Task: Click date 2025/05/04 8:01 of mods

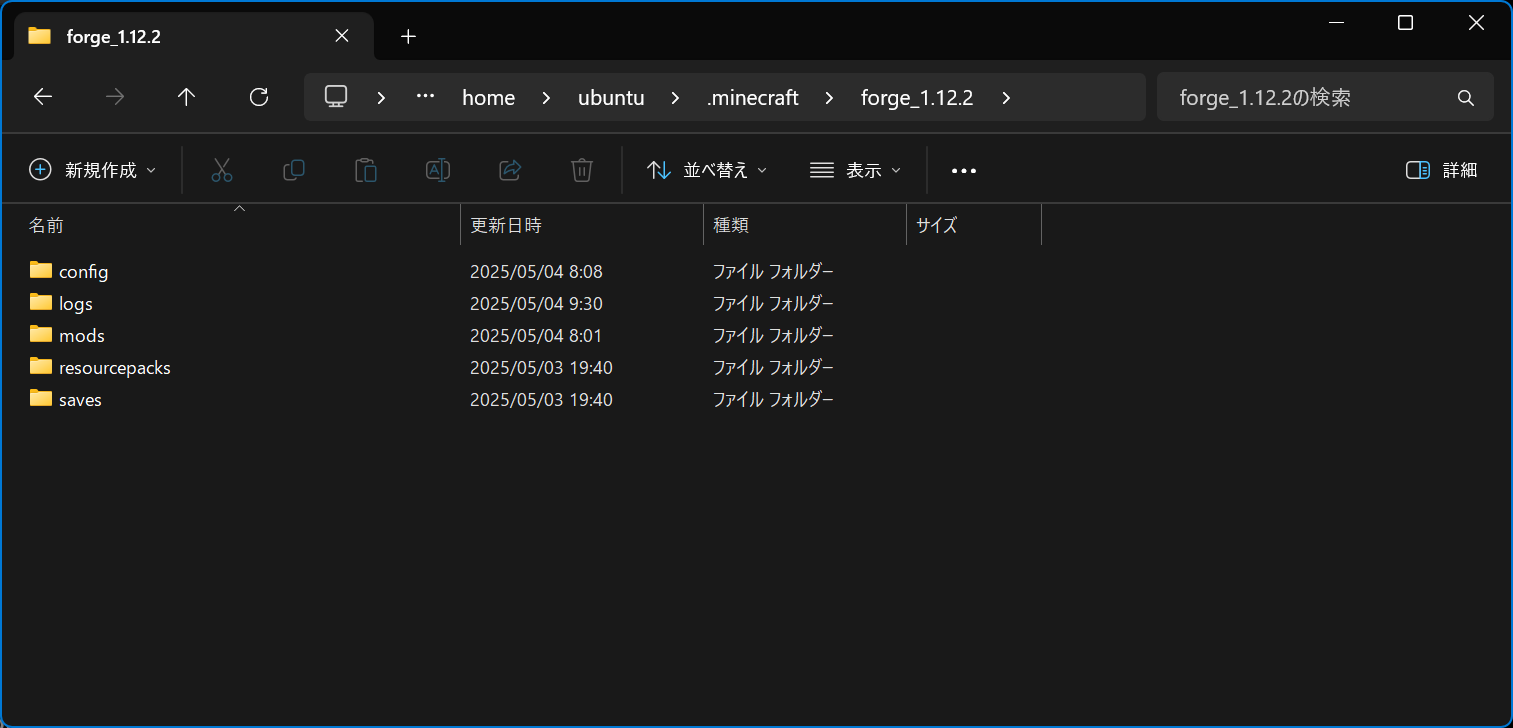Action: [536, 336]
